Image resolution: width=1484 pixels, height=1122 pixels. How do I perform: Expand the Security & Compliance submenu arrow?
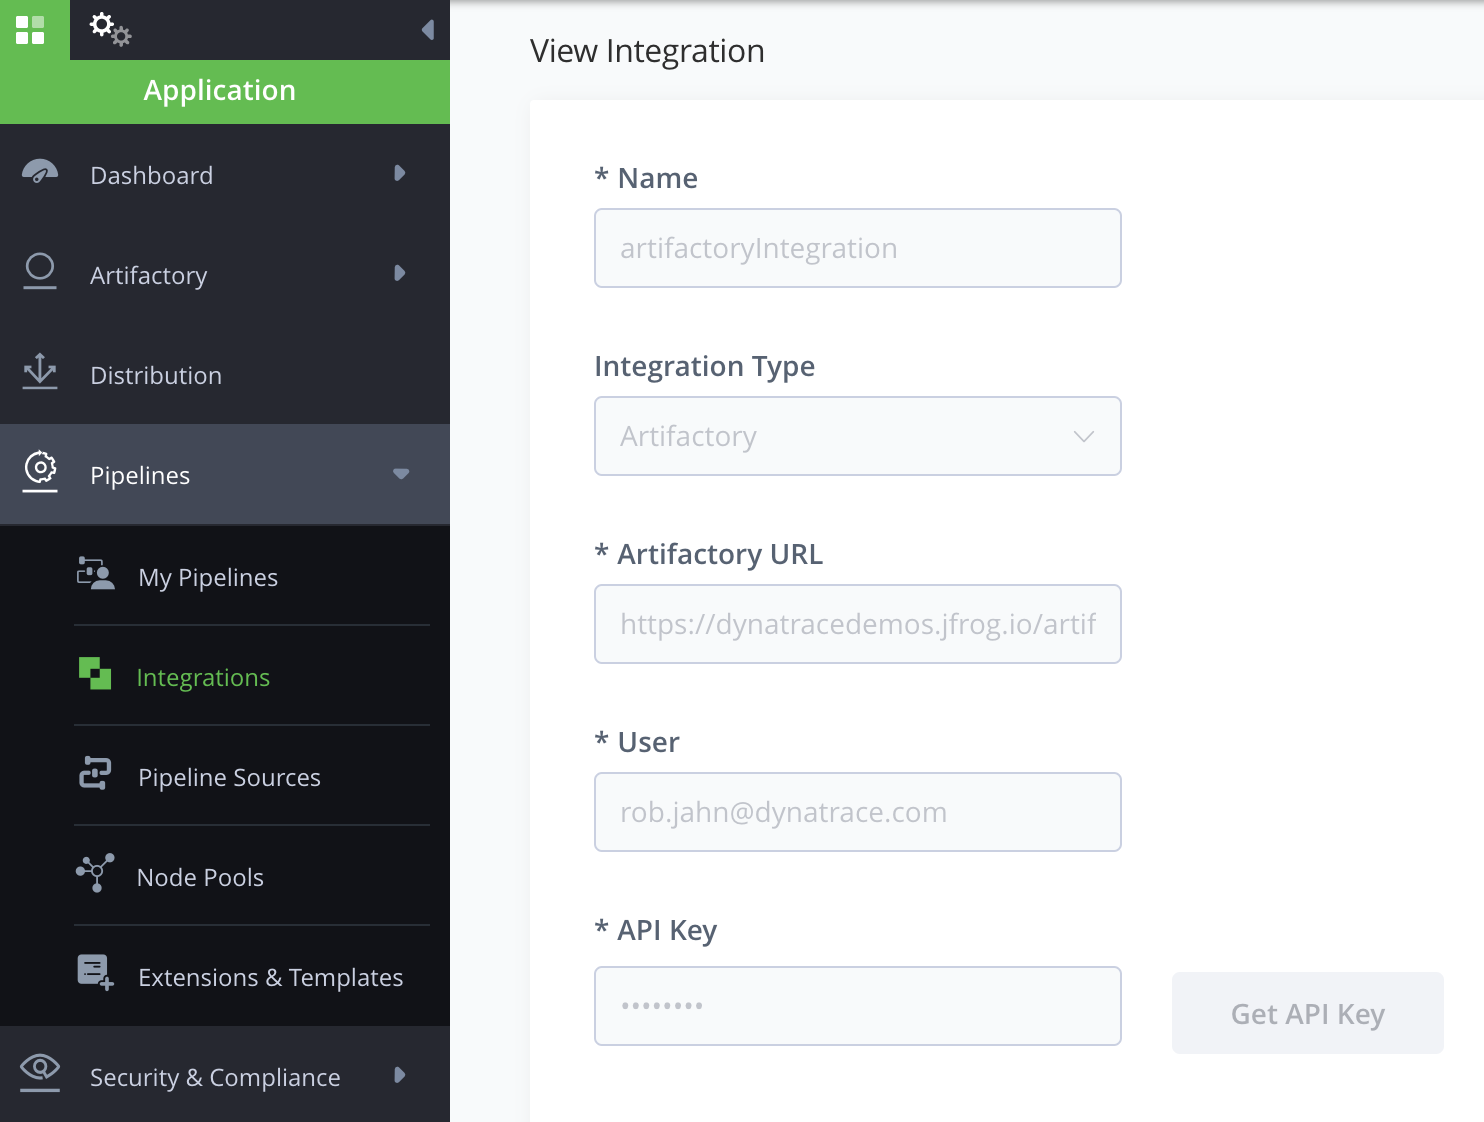point(400,1075)
